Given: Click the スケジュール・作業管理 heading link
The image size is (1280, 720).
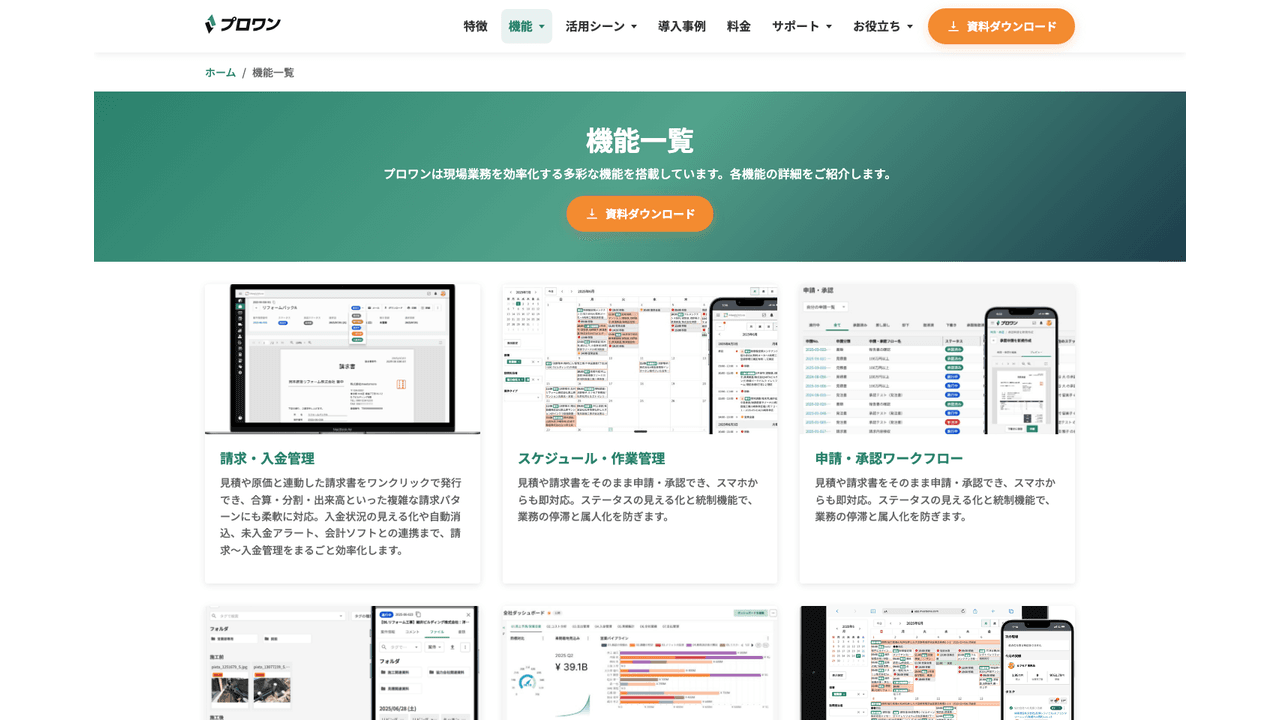Looking at the screenshot, I should [591, 458].
